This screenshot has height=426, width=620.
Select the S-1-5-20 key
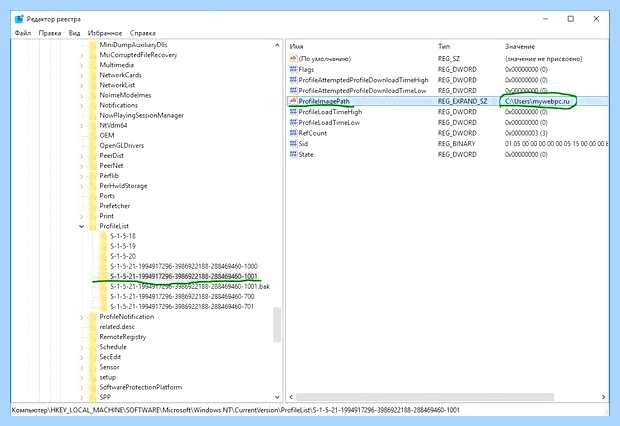tap(123, 256)
